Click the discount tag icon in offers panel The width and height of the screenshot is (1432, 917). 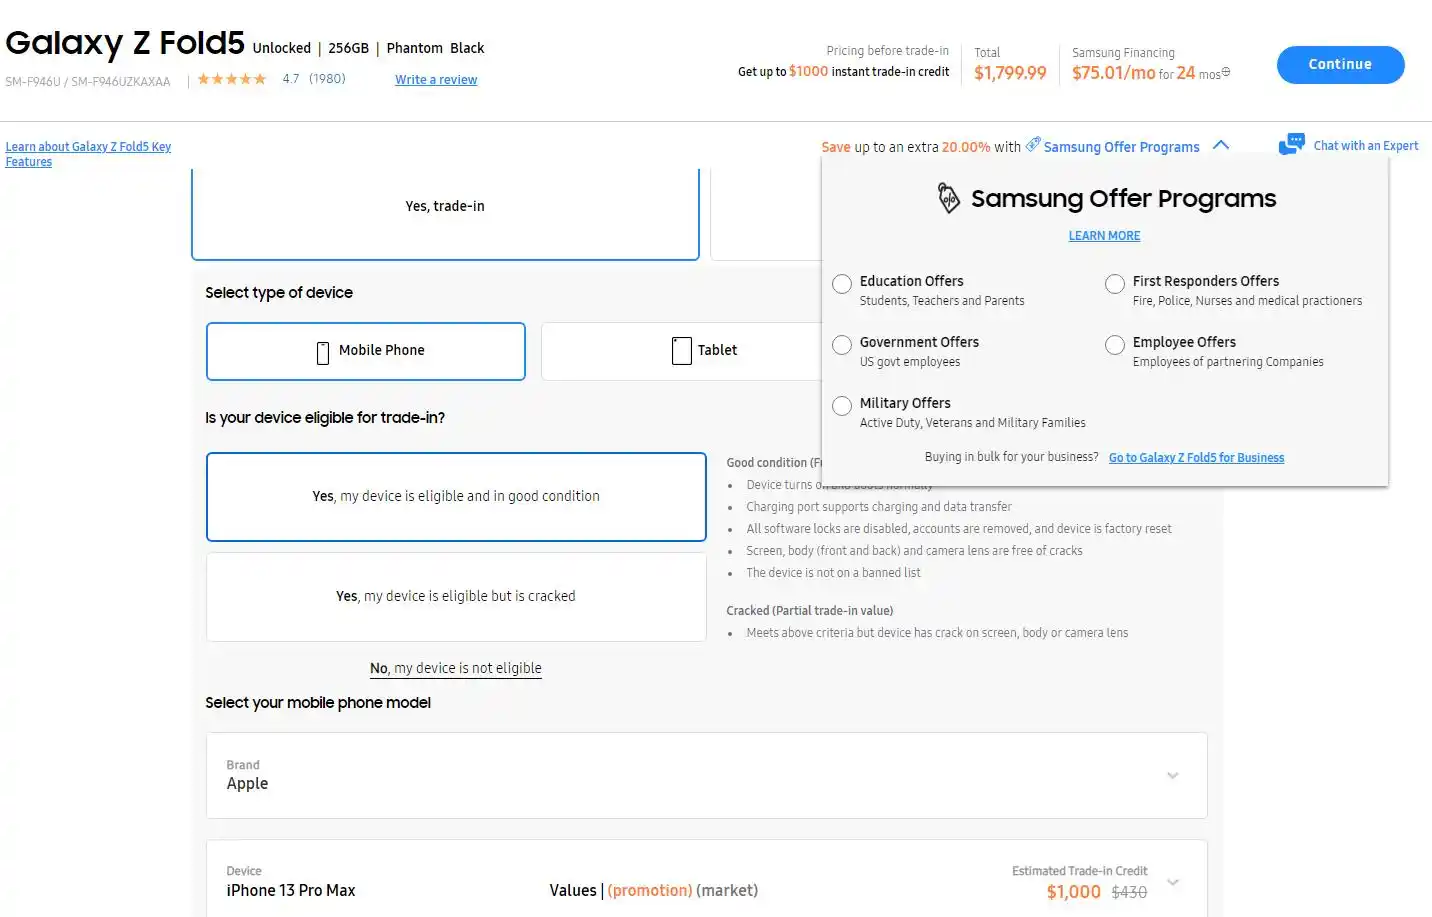pos(948,198)
